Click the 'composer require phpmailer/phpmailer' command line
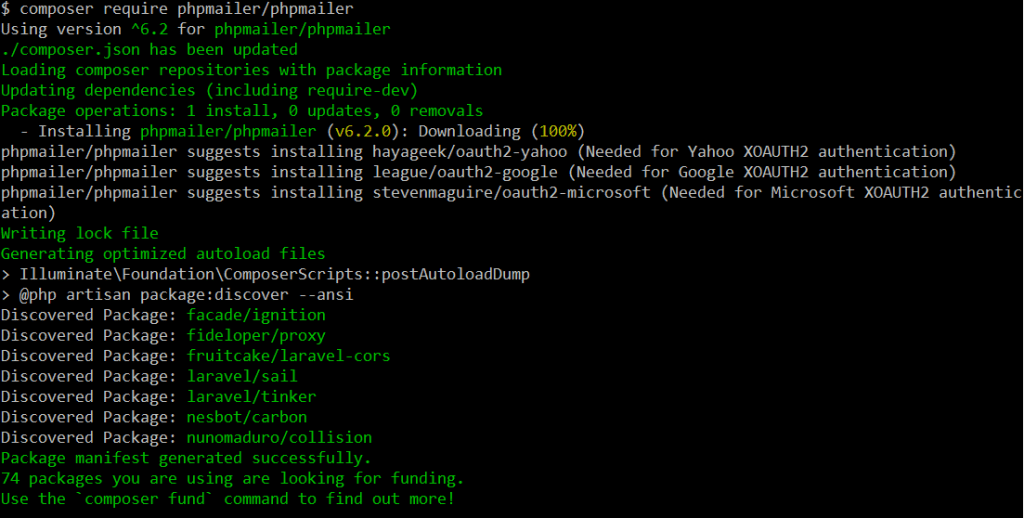1024x518 pixels. [x=177, y=9]
